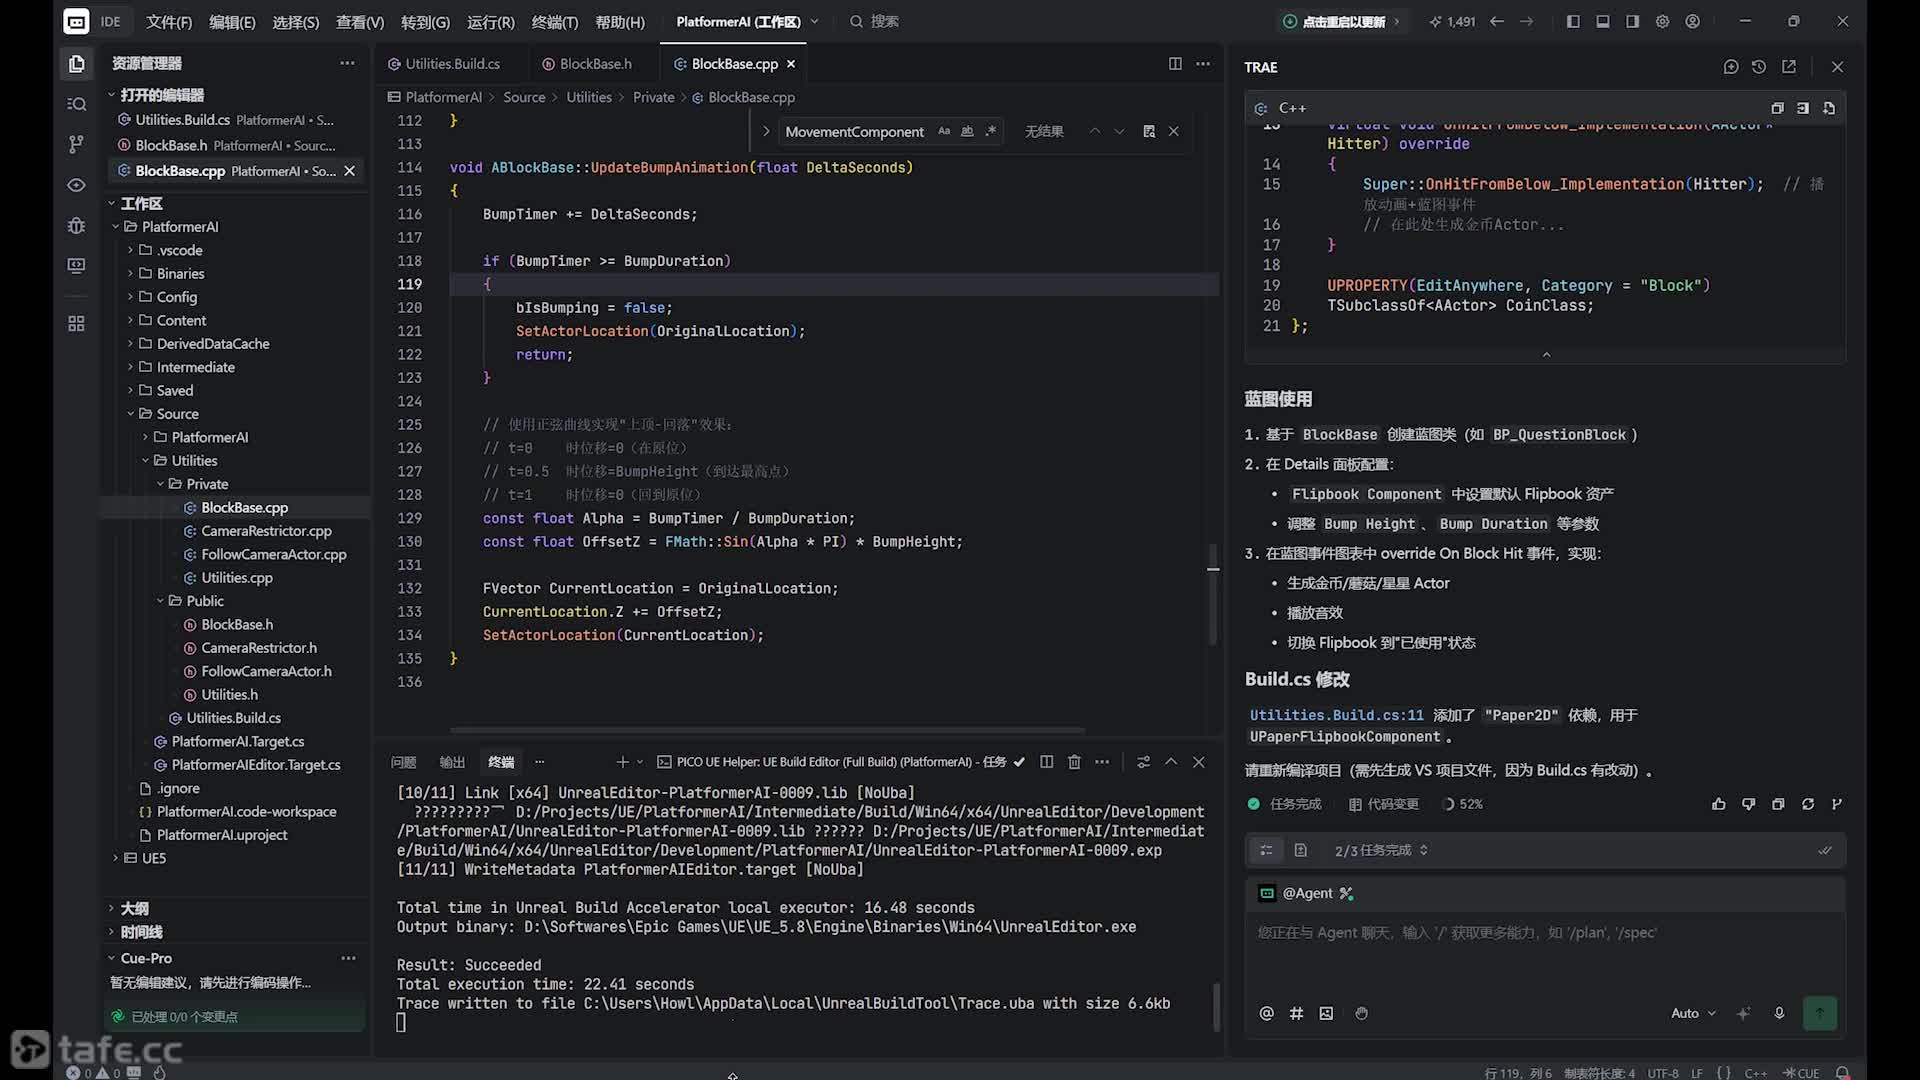Copy the agent response
Screen dimensions: 1920x1080
[x=1778, y=804]
